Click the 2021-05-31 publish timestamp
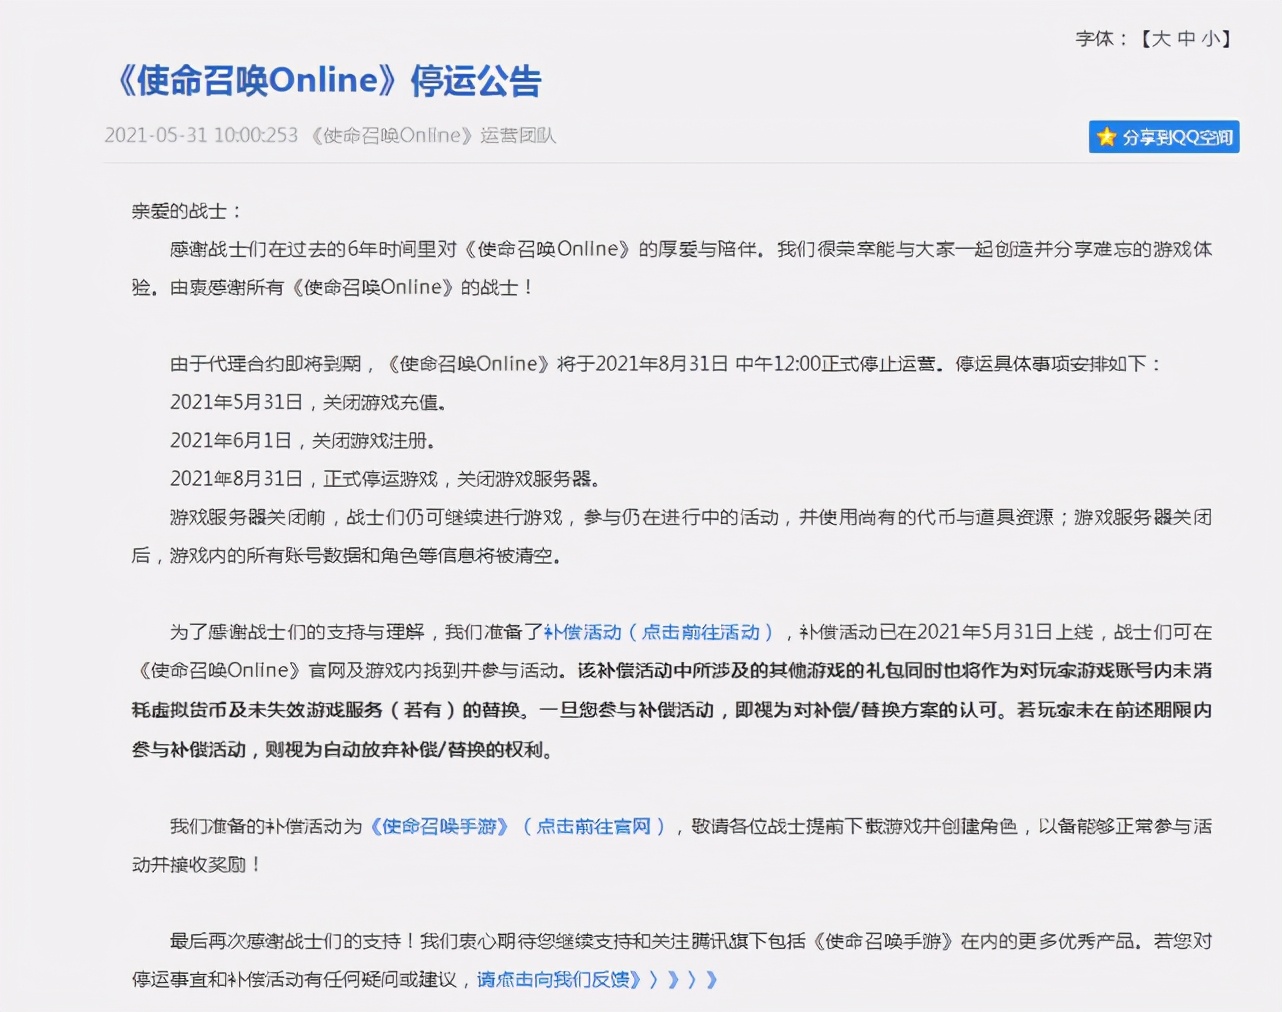This screenshot has height=1012, width=1282. click(201, 135)
